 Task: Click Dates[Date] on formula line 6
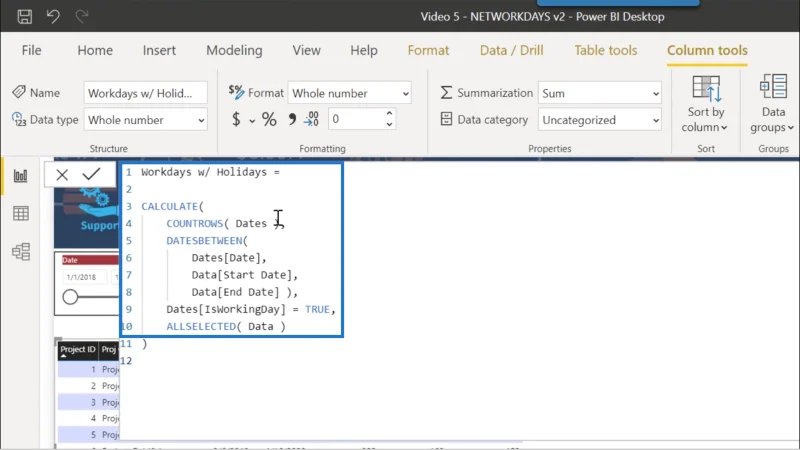(x=226, y=258)
